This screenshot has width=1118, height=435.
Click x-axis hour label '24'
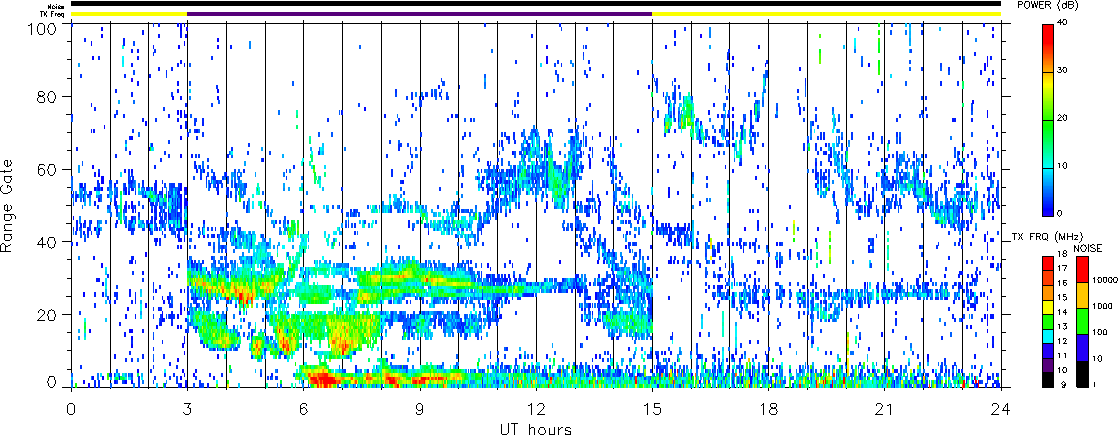[1001, 408]
